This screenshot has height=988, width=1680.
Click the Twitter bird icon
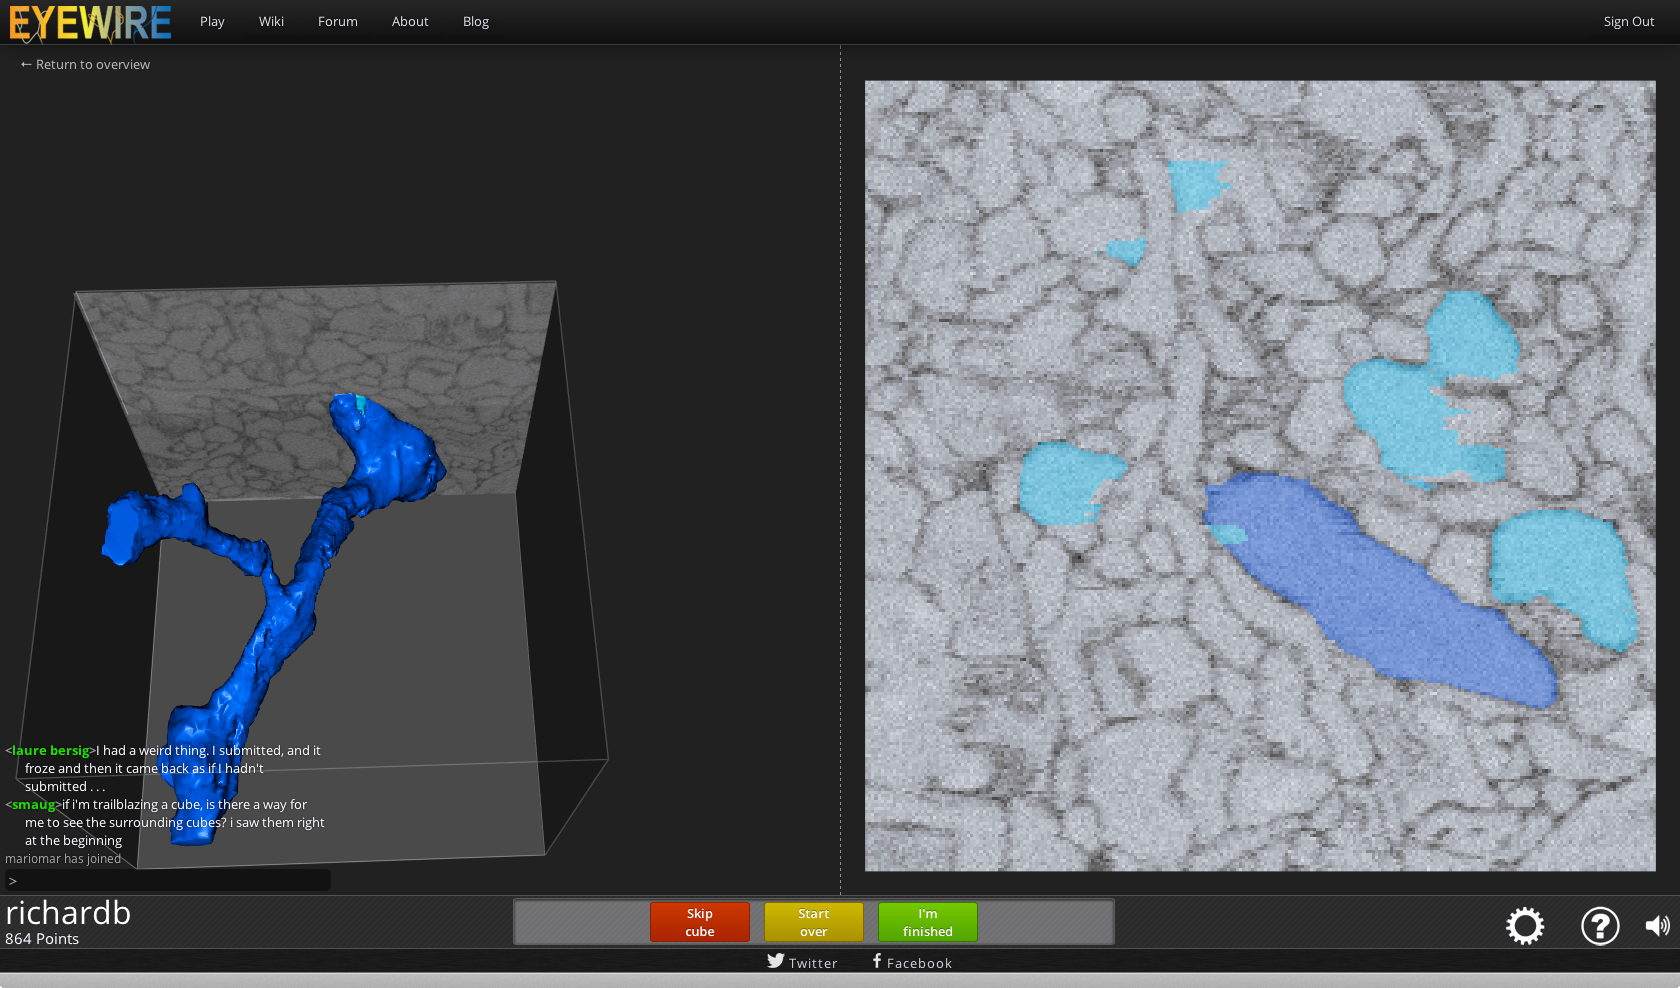tap(776, 961)
